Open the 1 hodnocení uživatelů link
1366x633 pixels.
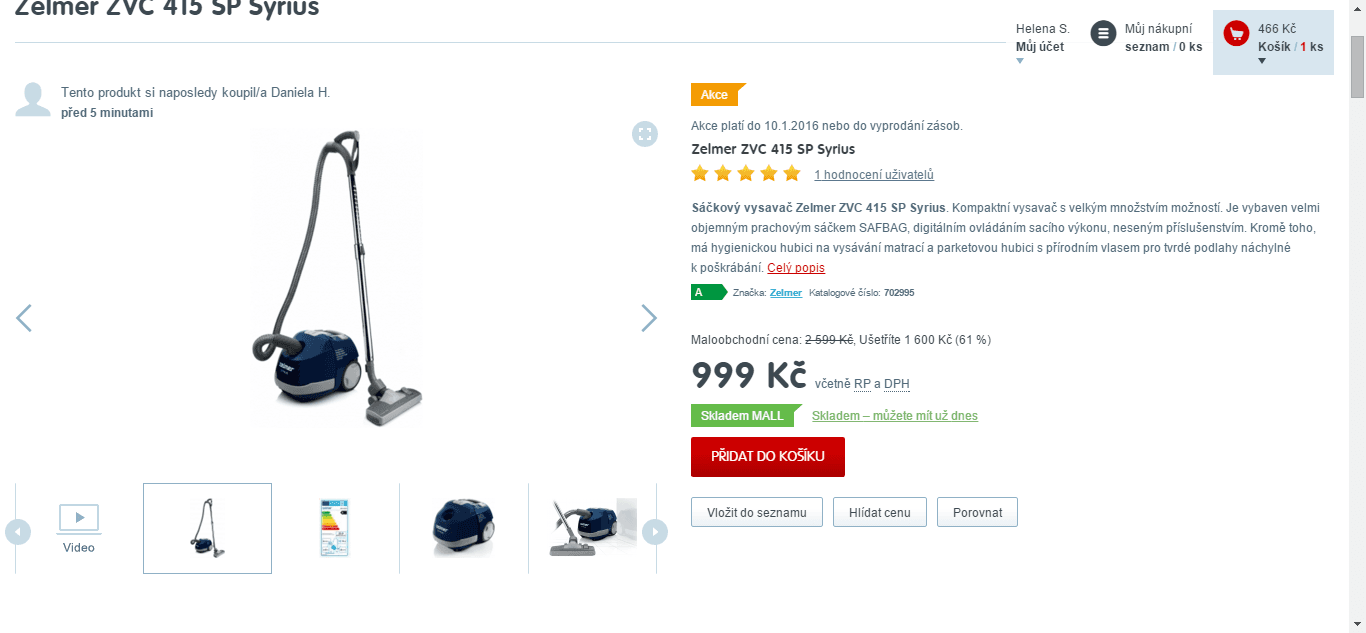pyautogui.click(x=874, y=175)
